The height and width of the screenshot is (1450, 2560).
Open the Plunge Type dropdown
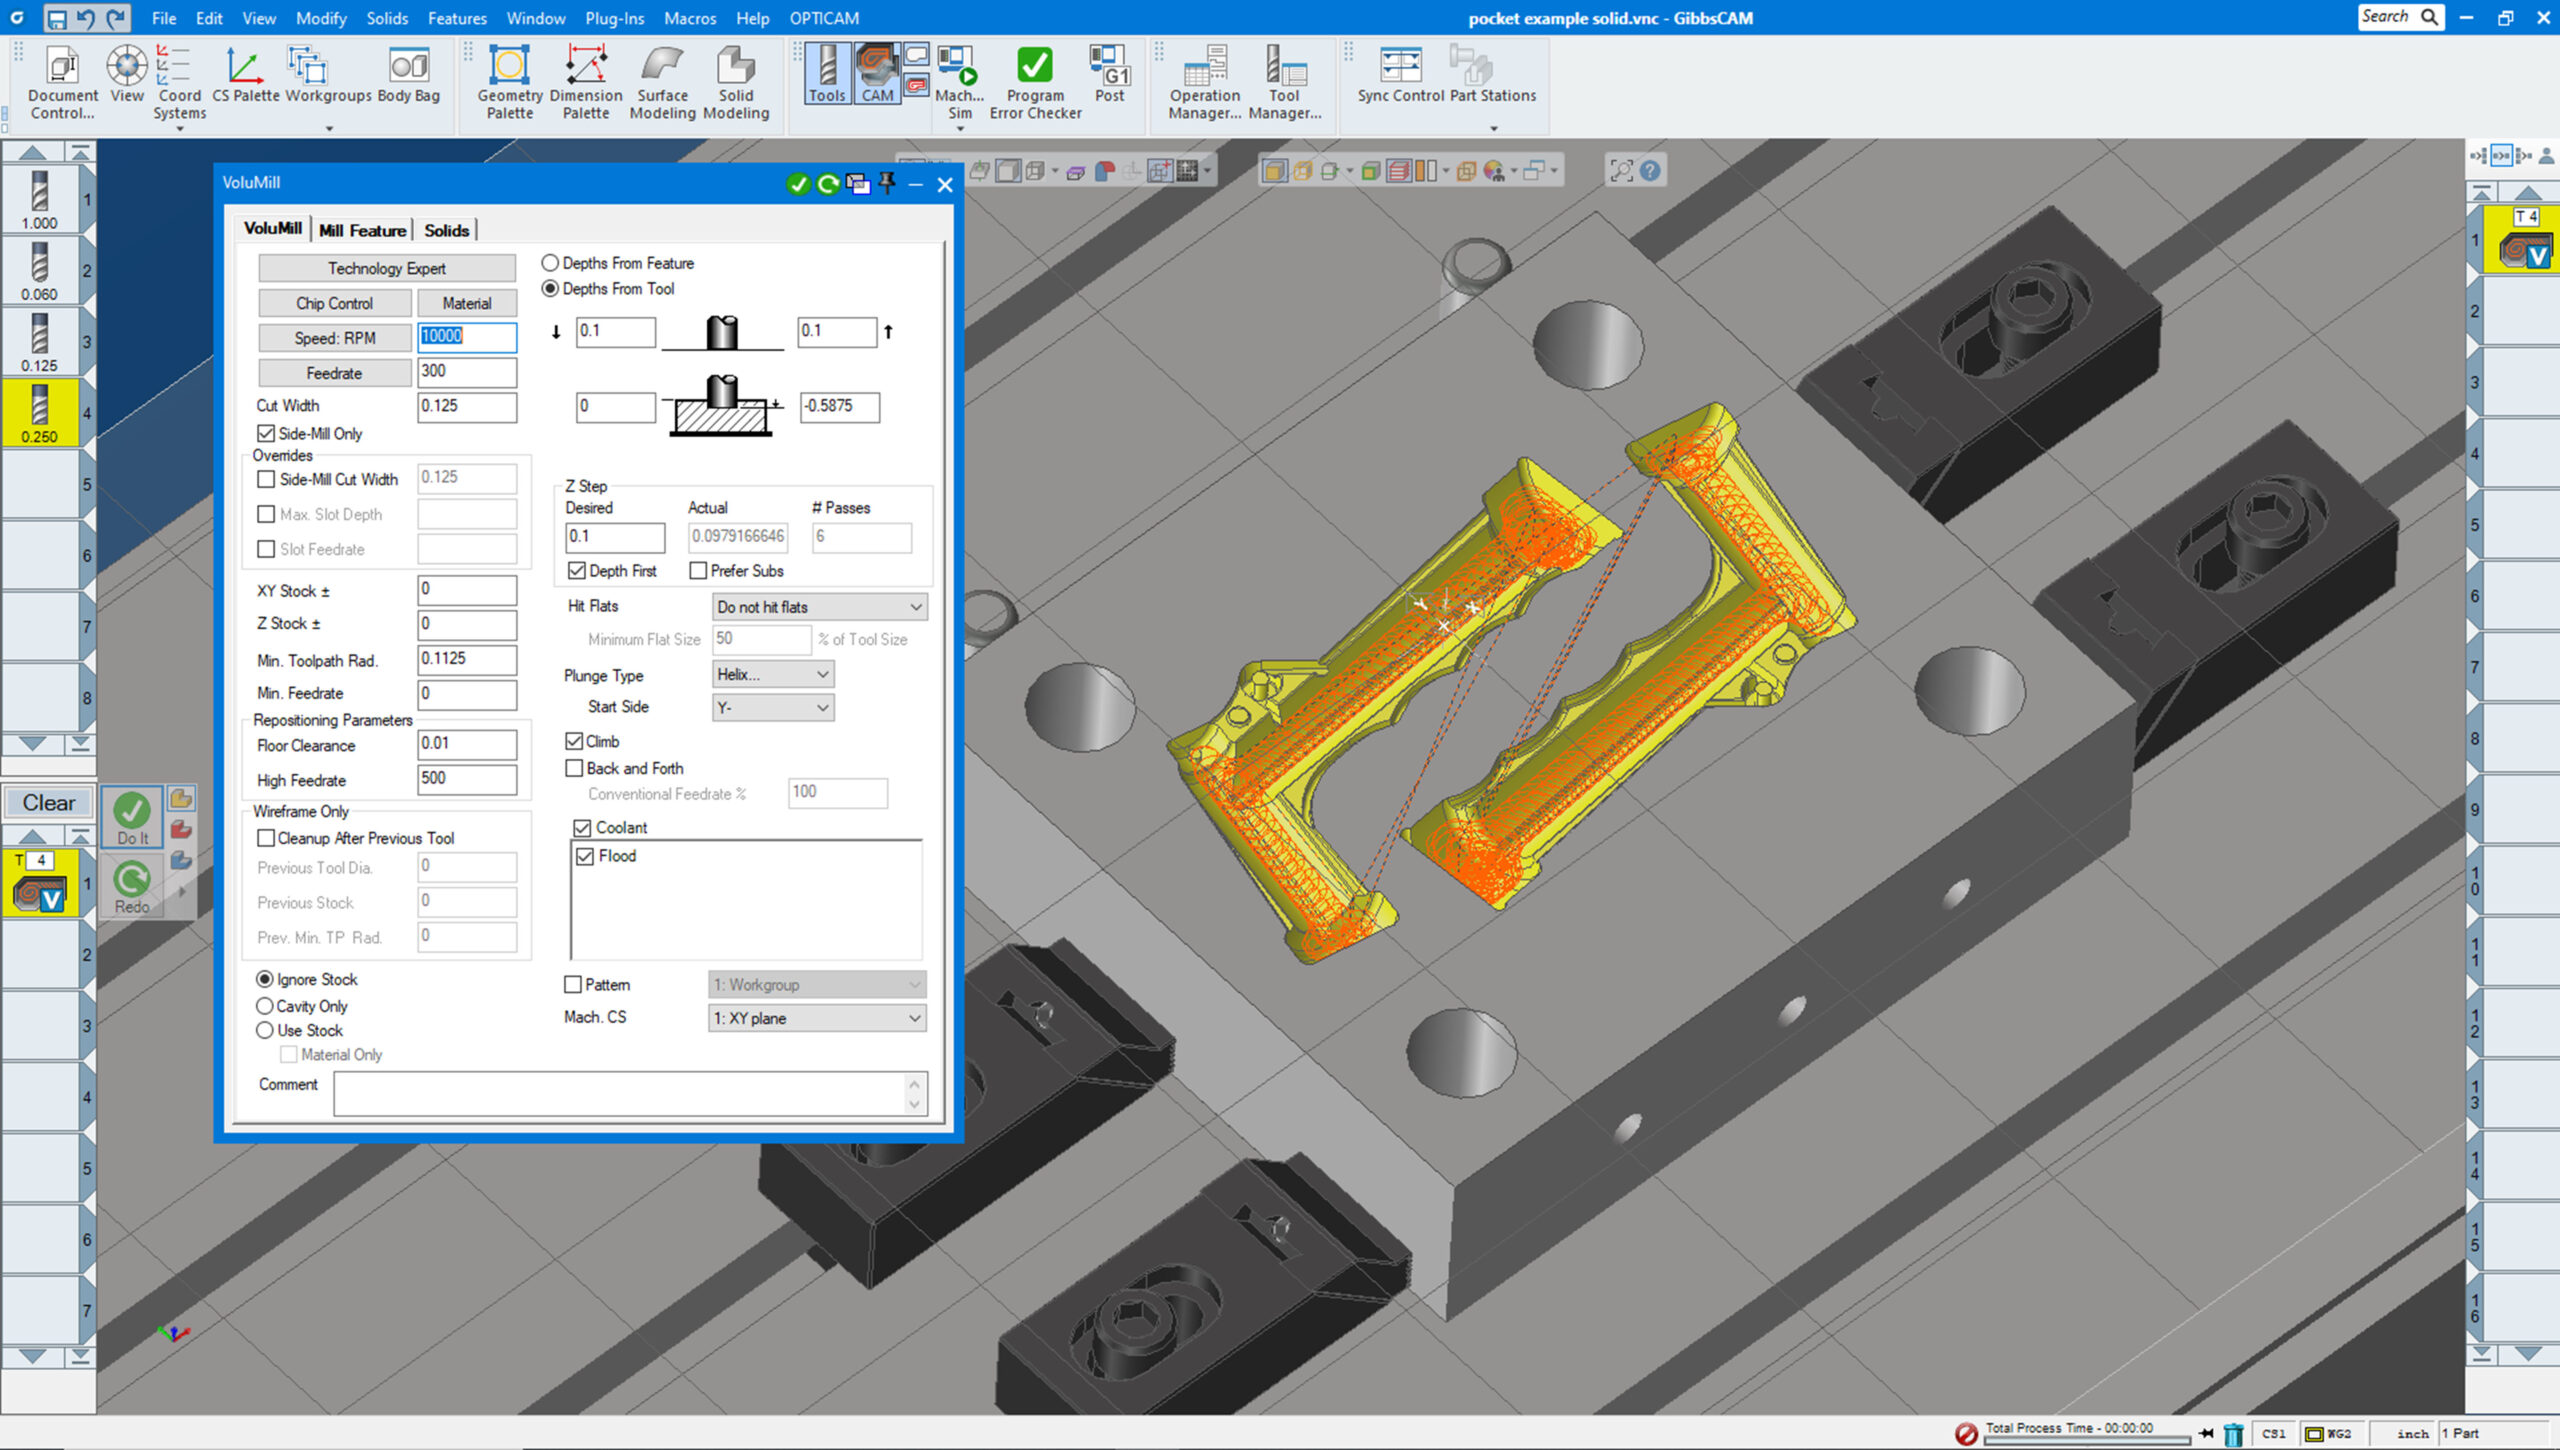[x=772, y=675]
